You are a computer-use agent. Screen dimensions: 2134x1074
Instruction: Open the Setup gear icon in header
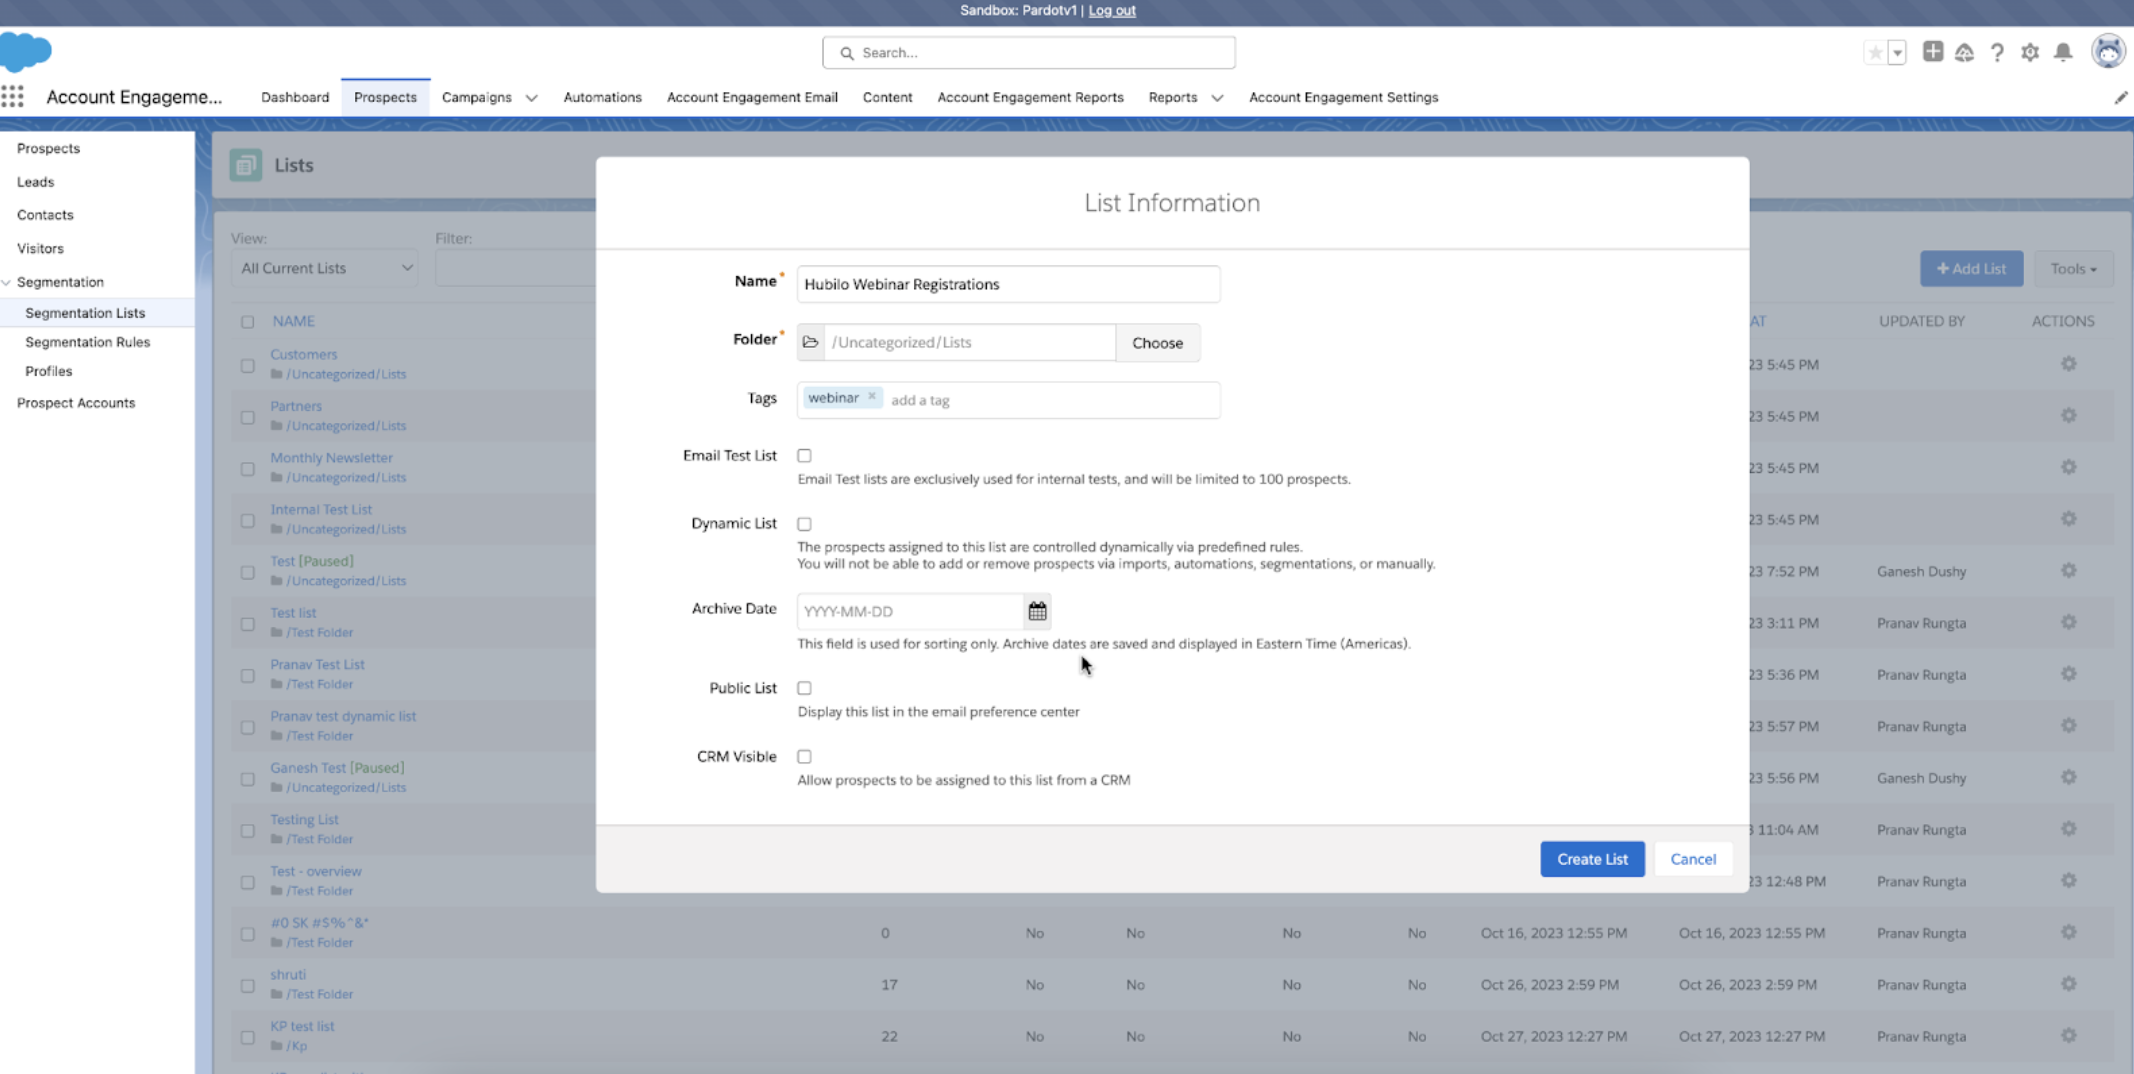(x=2030, y=52)
